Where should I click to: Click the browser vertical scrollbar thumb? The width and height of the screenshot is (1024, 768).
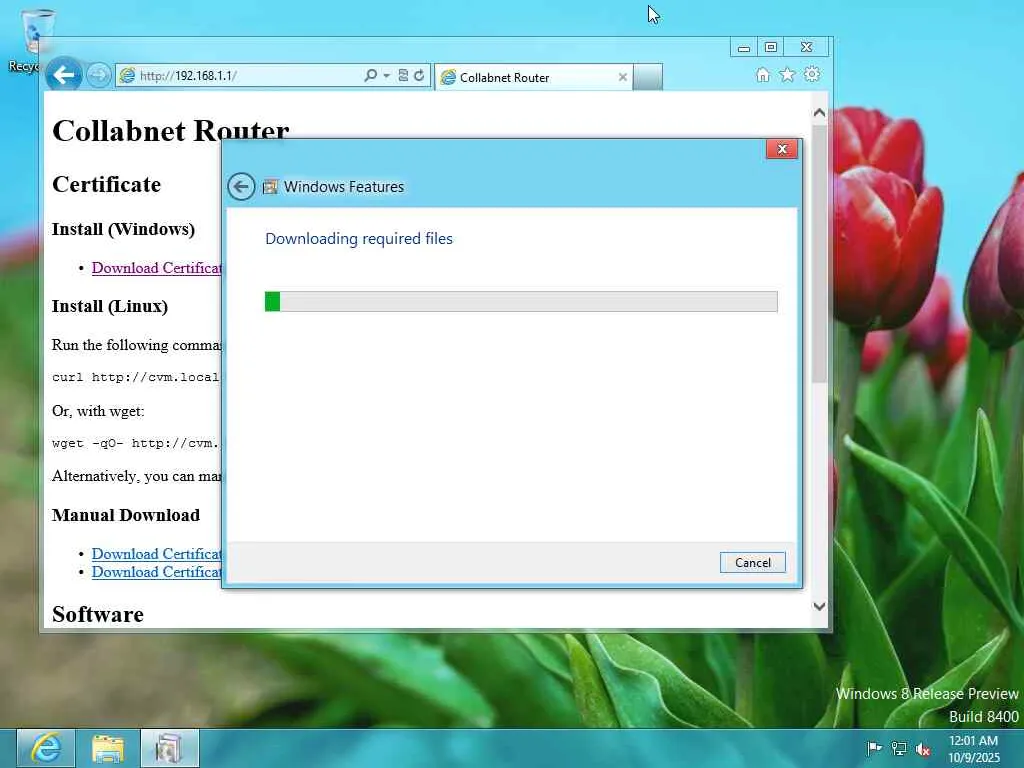point(820,253)
